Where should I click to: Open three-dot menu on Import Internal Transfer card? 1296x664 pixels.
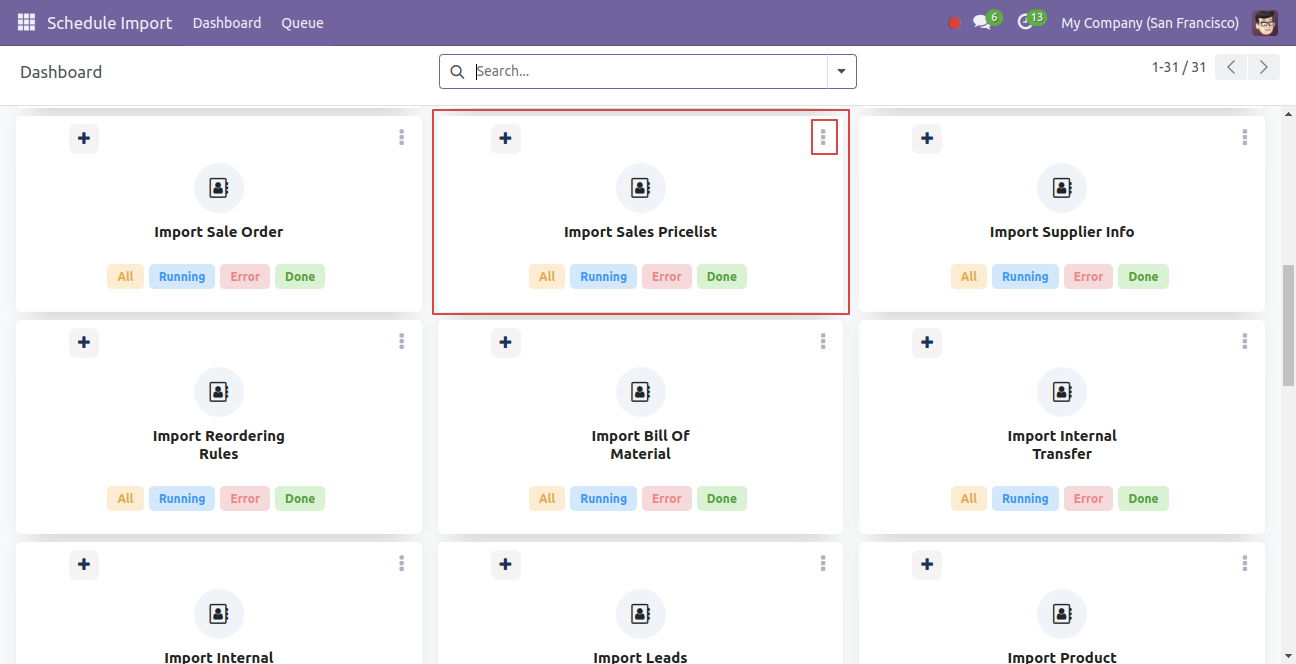tap(1245, 341)
